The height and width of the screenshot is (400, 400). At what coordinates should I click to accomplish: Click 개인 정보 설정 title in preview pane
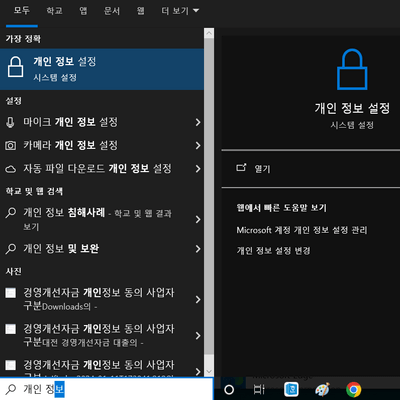[352, 108]
